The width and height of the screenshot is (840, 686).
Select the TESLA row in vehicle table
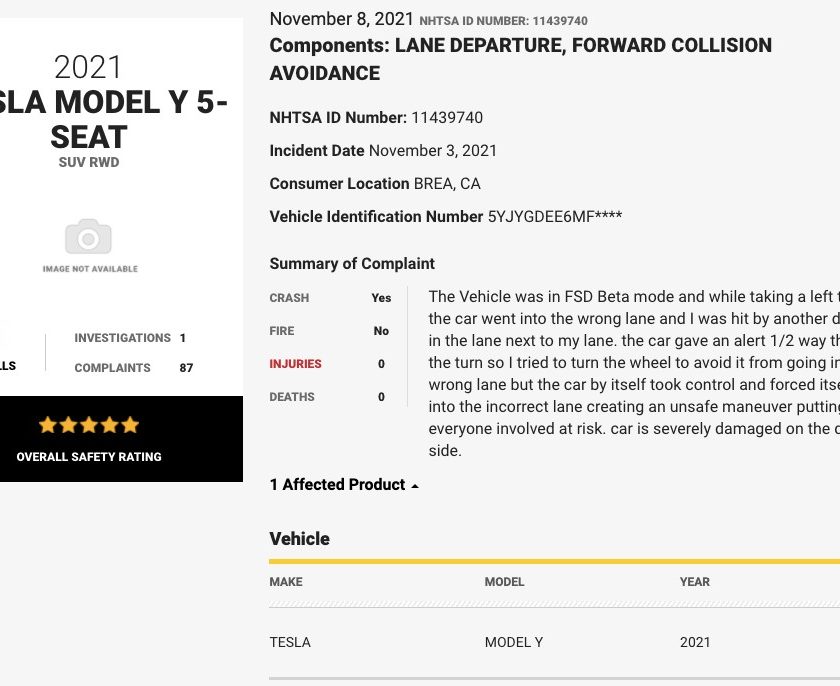(554, 642)
